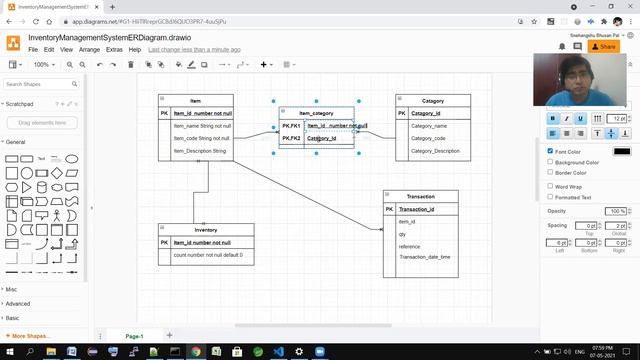The width and height of the screenshot is (640, 360).
Task: Align text to middle vertically
Action: (x=611, y=133)
